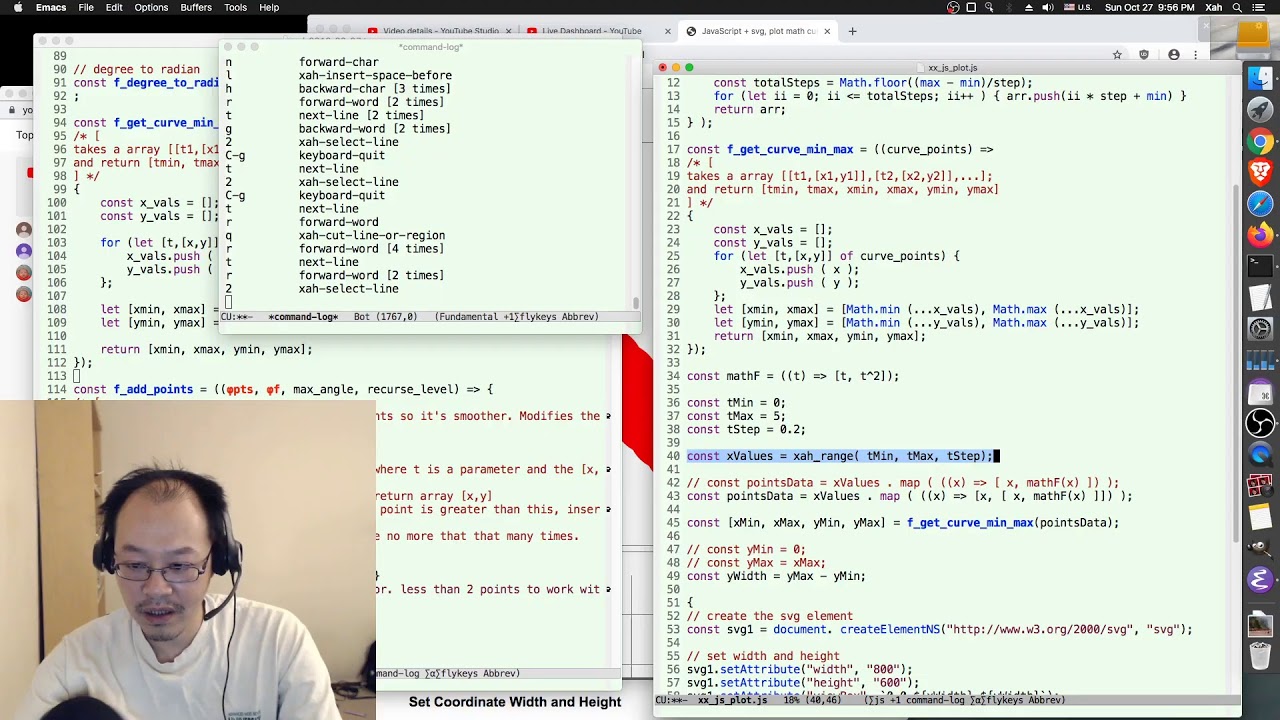
Task: Click '// degree to radian' comment in left window
Action: pyautogui.click(x=136, y=69)
